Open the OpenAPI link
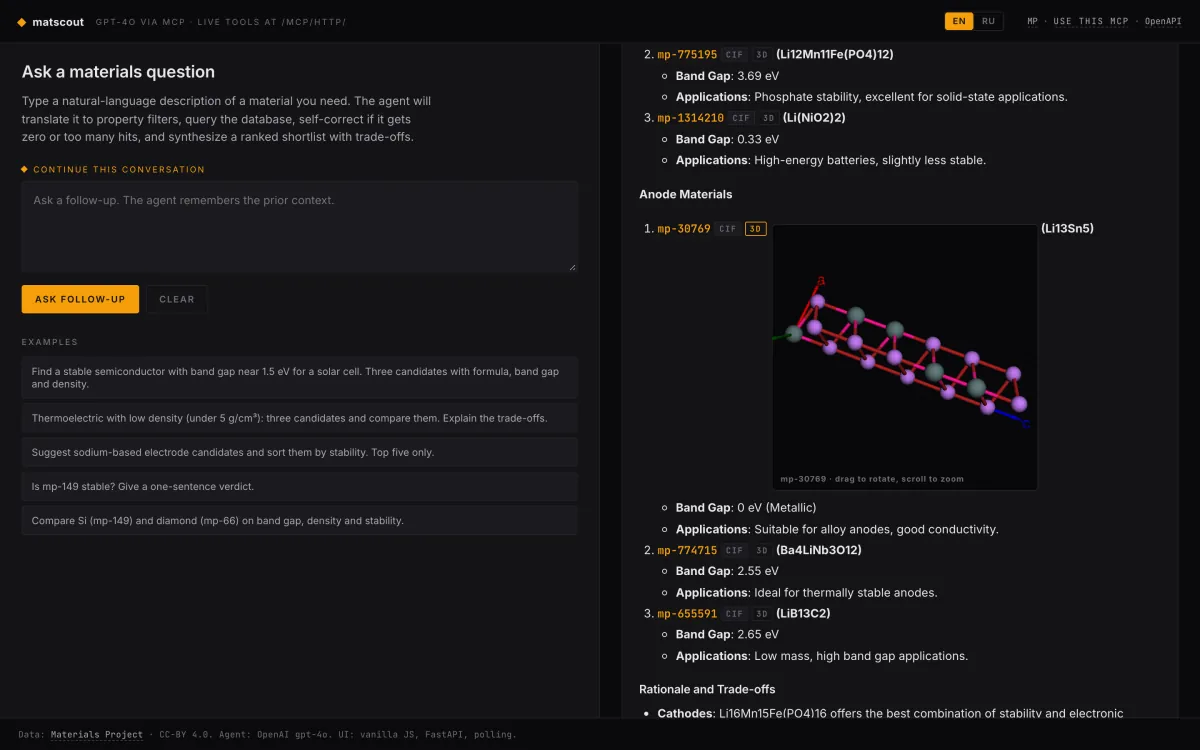 pyautogui.click(x=1163, y=21)
